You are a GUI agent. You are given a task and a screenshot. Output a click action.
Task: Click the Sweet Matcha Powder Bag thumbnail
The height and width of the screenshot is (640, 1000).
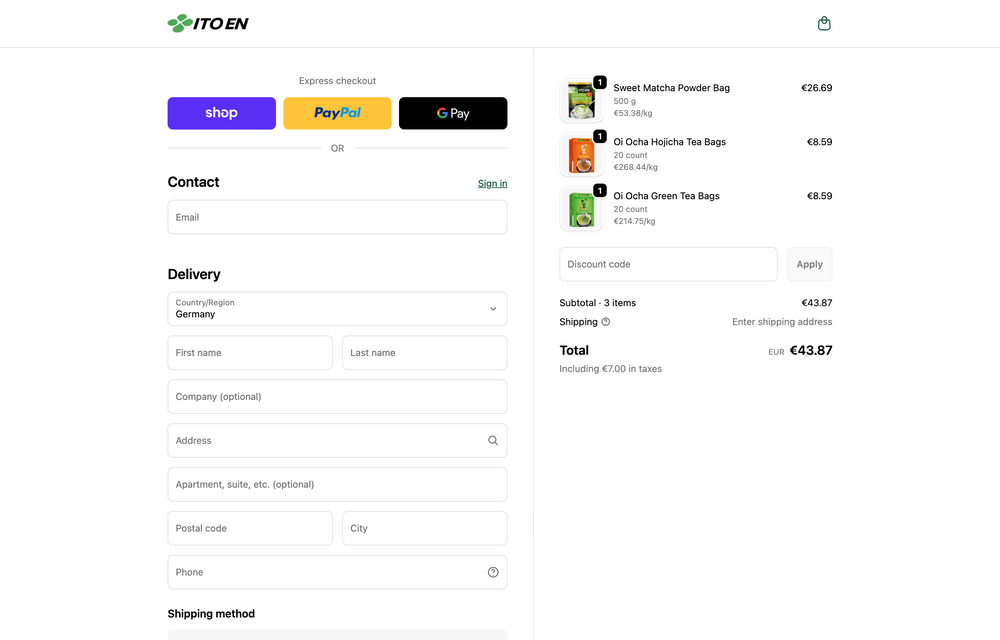581,101
